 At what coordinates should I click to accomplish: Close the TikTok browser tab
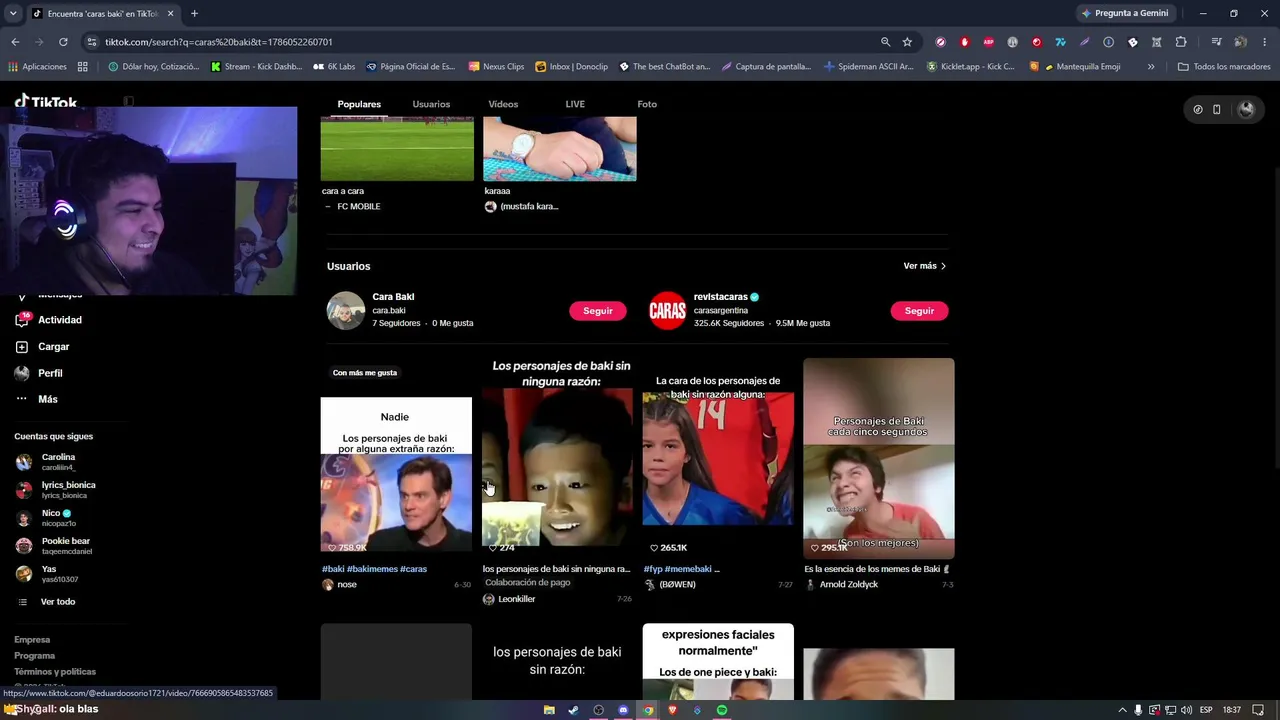tap(171, 14)
